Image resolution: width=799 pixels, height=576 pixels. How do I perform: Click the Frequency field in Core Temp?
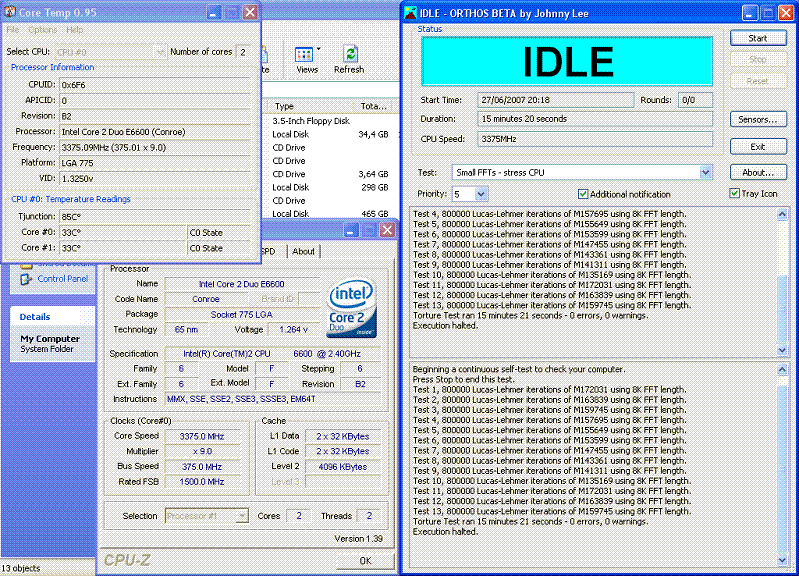(x=155, y=147)
